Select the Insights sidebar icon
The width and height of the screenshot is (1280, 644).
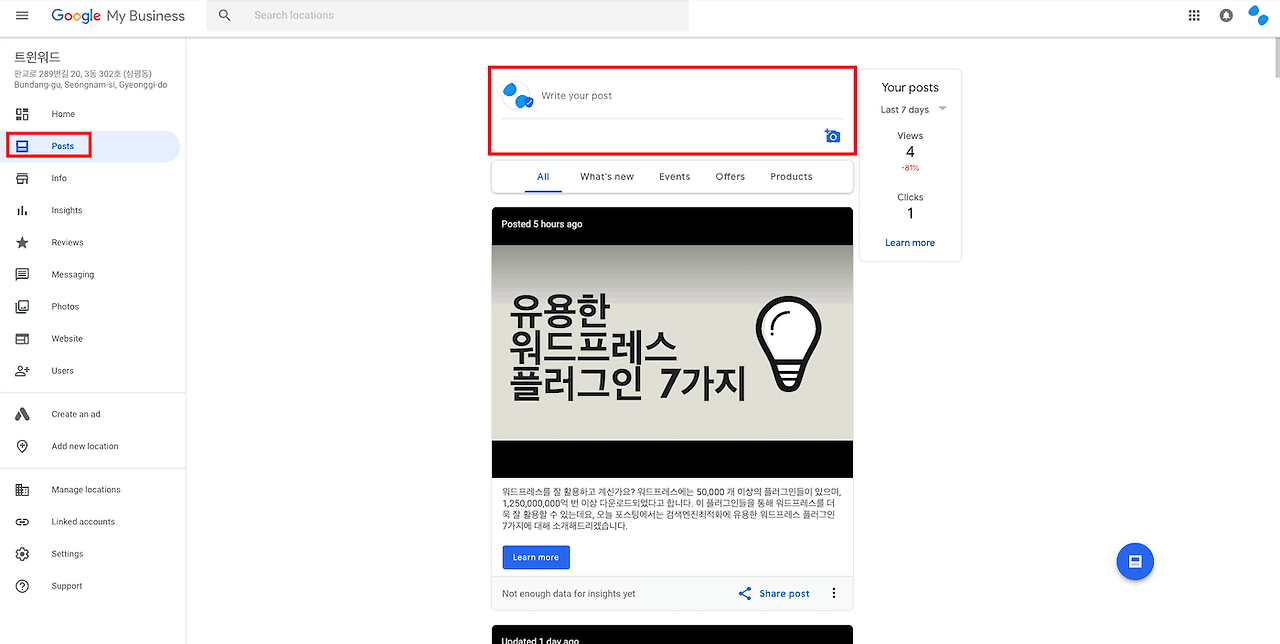tap(23, 210)
